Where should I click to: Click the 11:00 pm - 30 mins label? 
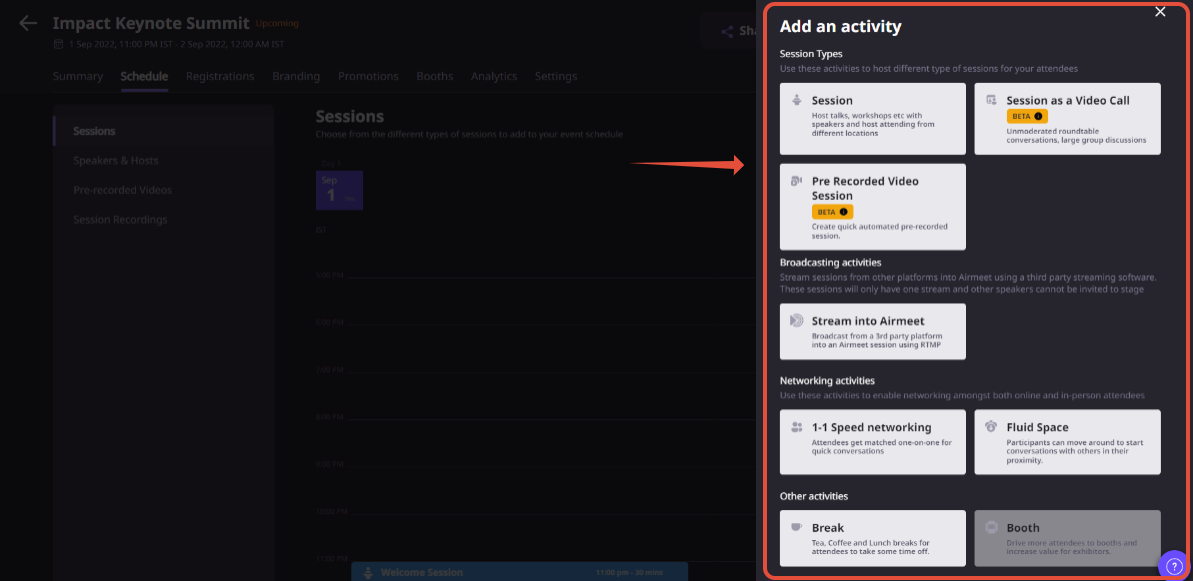tap(630, 573)
